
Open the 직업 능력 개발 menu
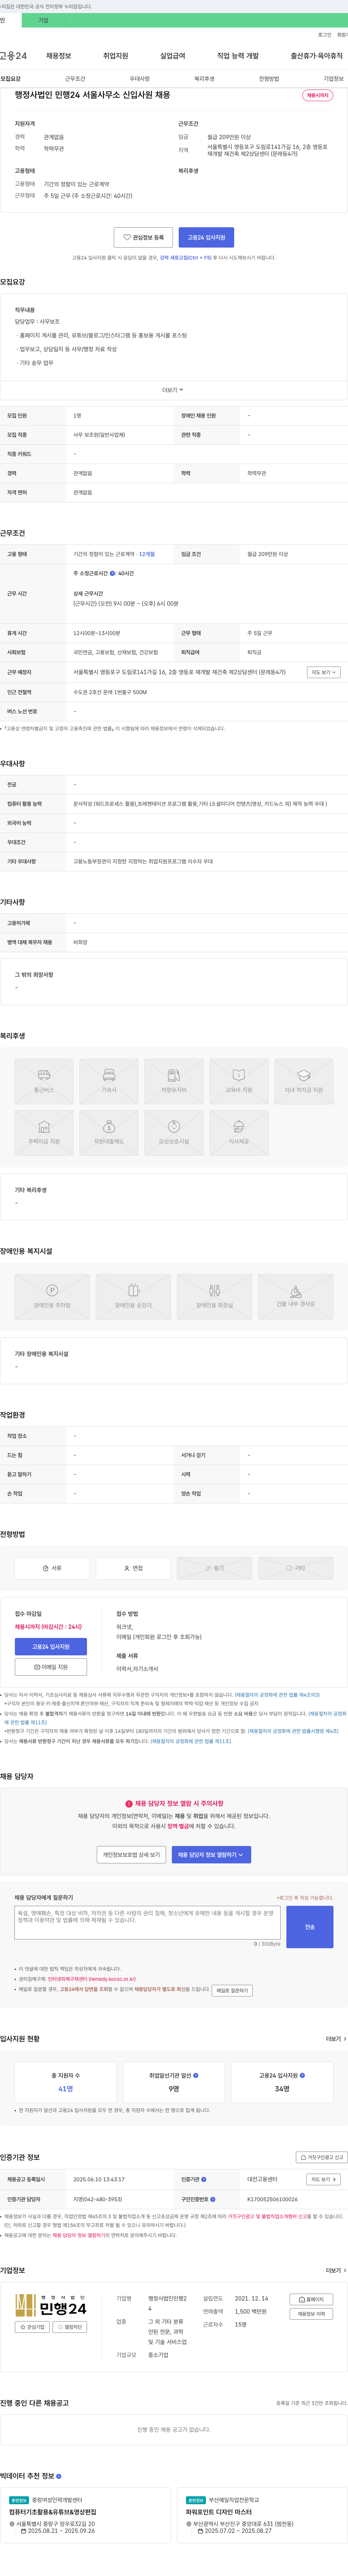coord(238,56)
